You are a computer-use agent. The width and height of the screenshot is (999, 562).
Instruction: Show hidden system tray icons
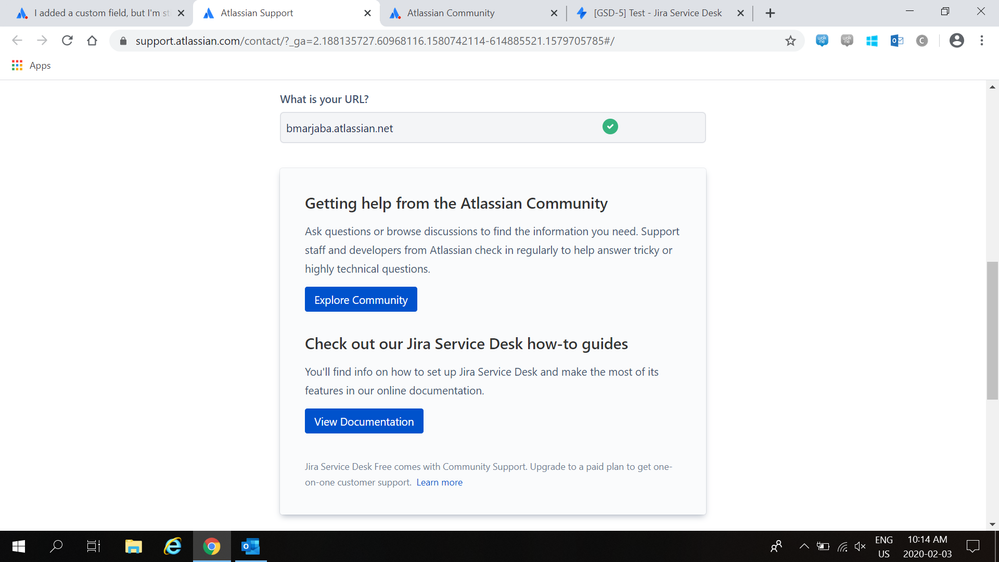click(x=804, y=546)
